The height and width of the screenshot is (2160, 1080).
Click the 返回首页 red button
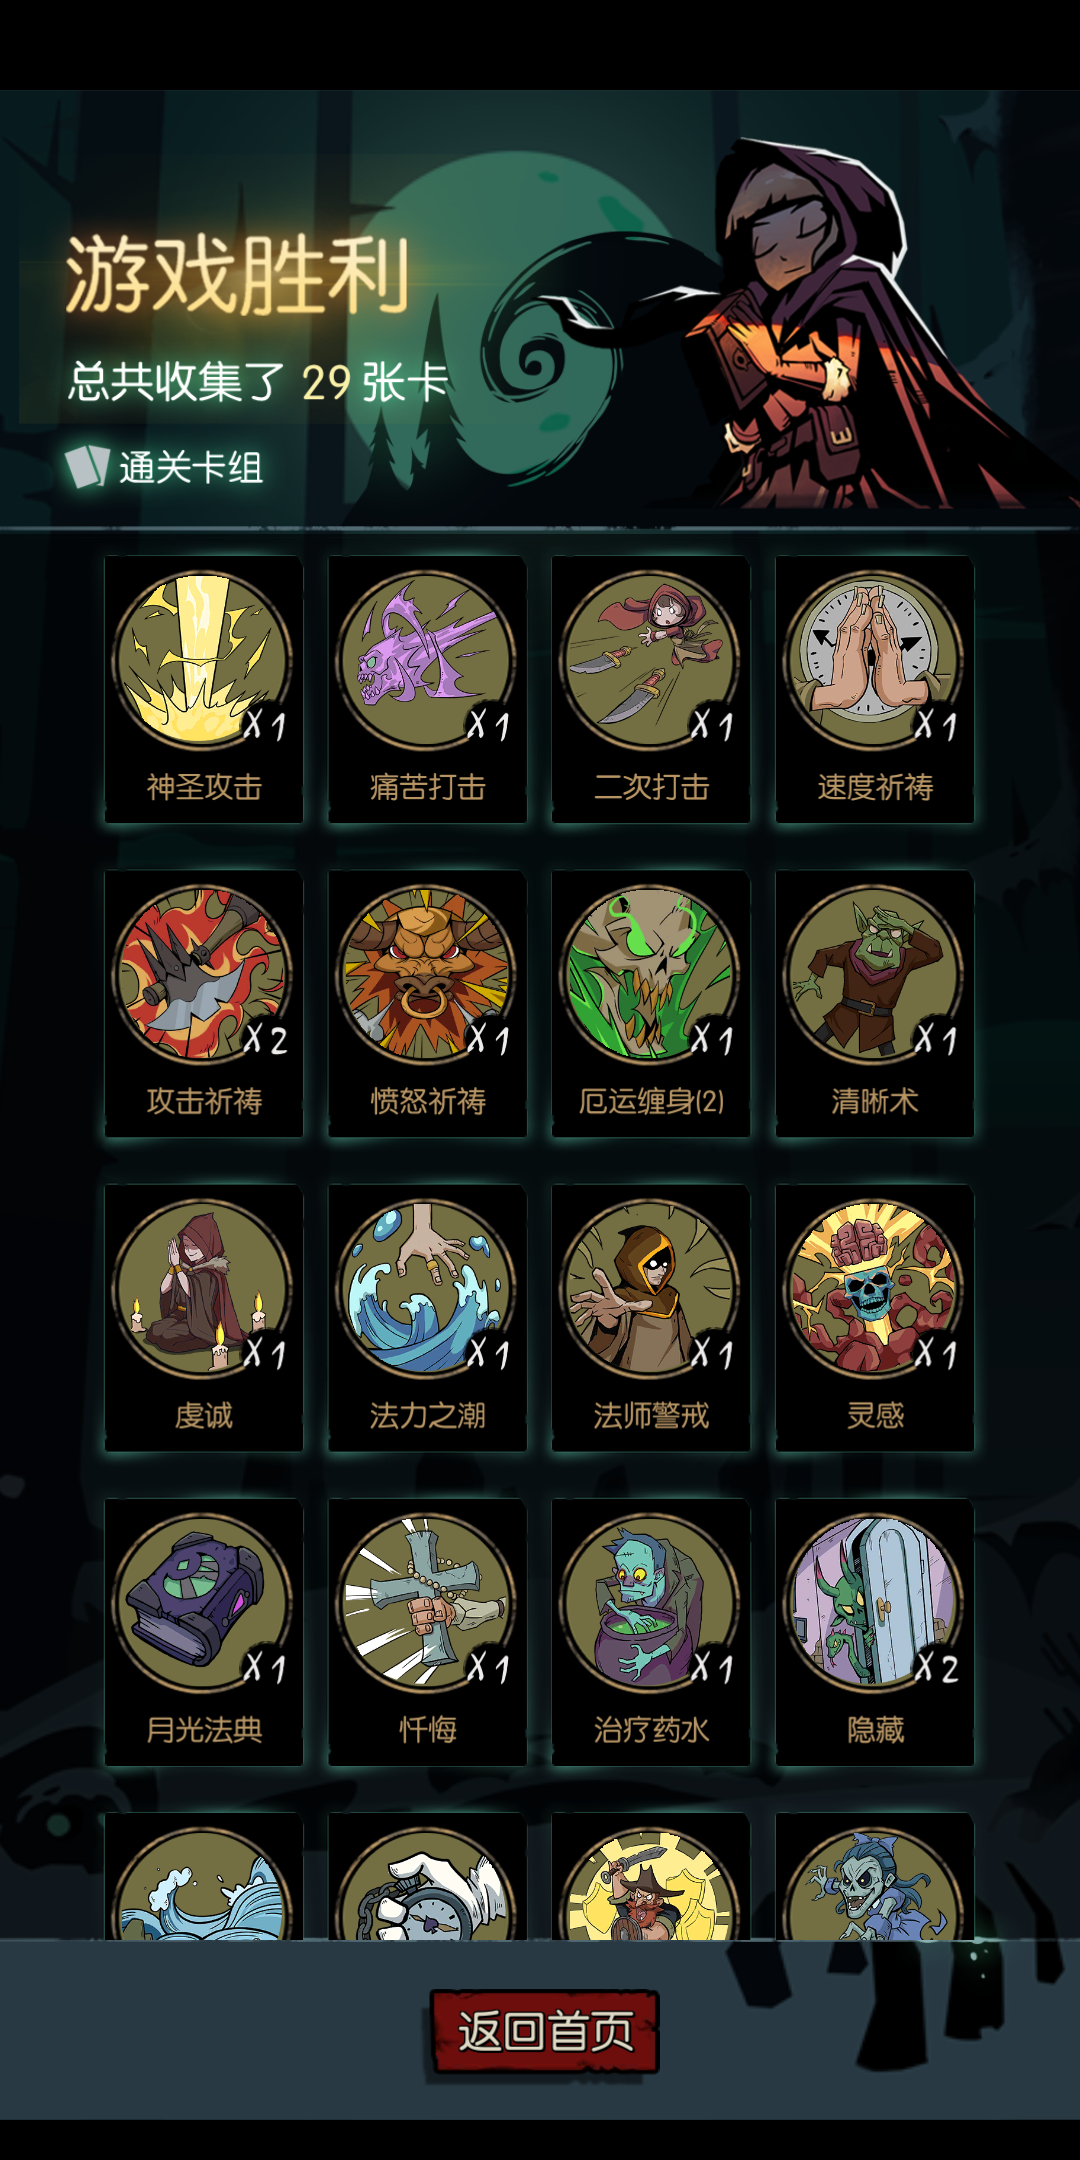[x=545, y=2031]
